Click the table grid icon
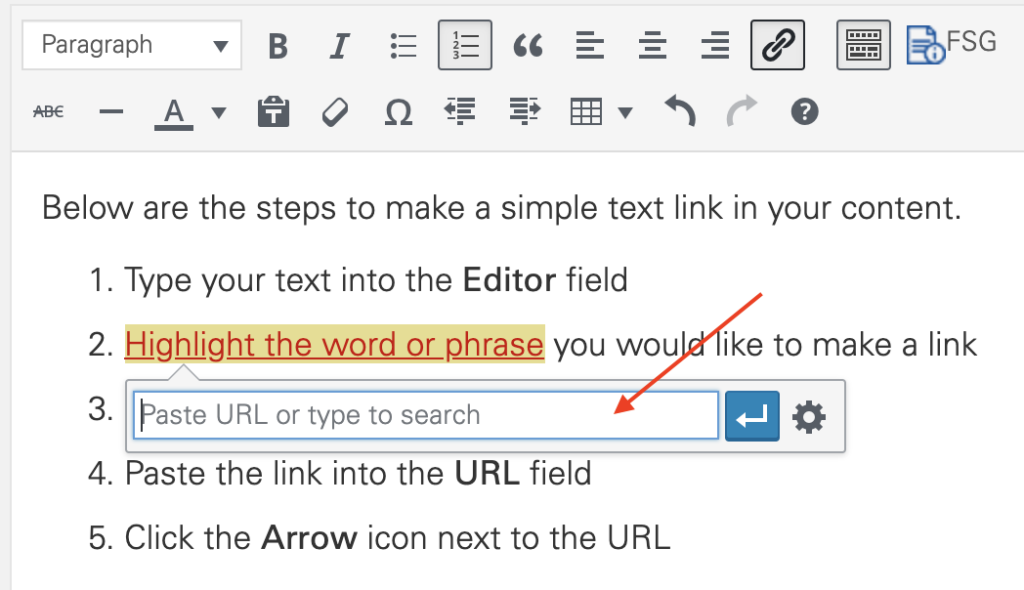Image resolution: width=1024 pixels, height=590 pixels. (x=586, y=112)
